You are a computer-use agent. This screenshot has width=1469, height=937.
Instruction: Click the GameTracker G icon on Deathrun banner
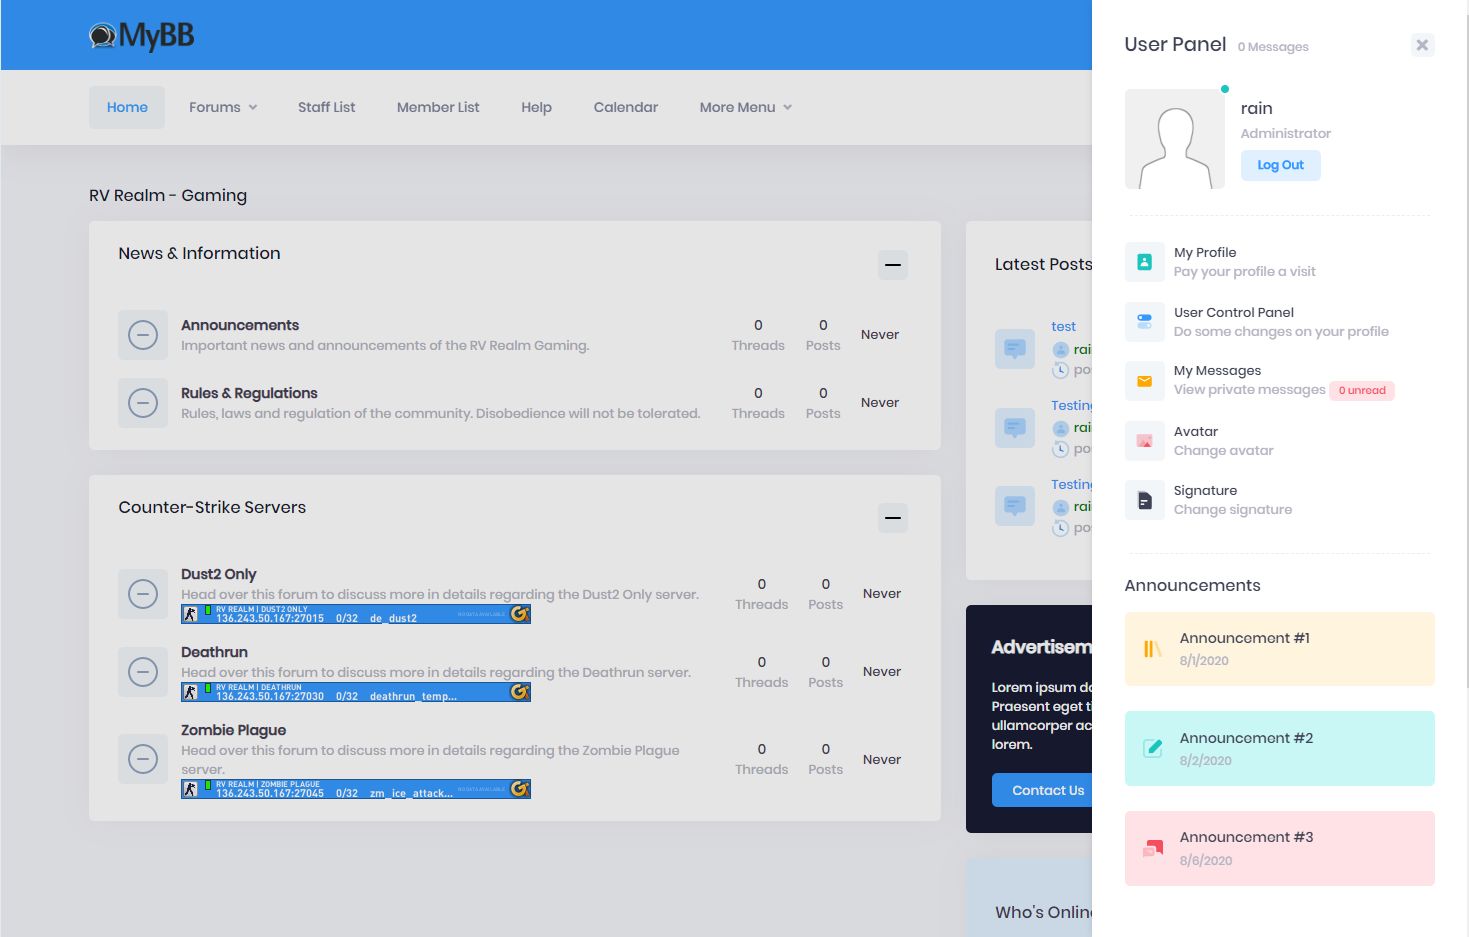[519, 692]
